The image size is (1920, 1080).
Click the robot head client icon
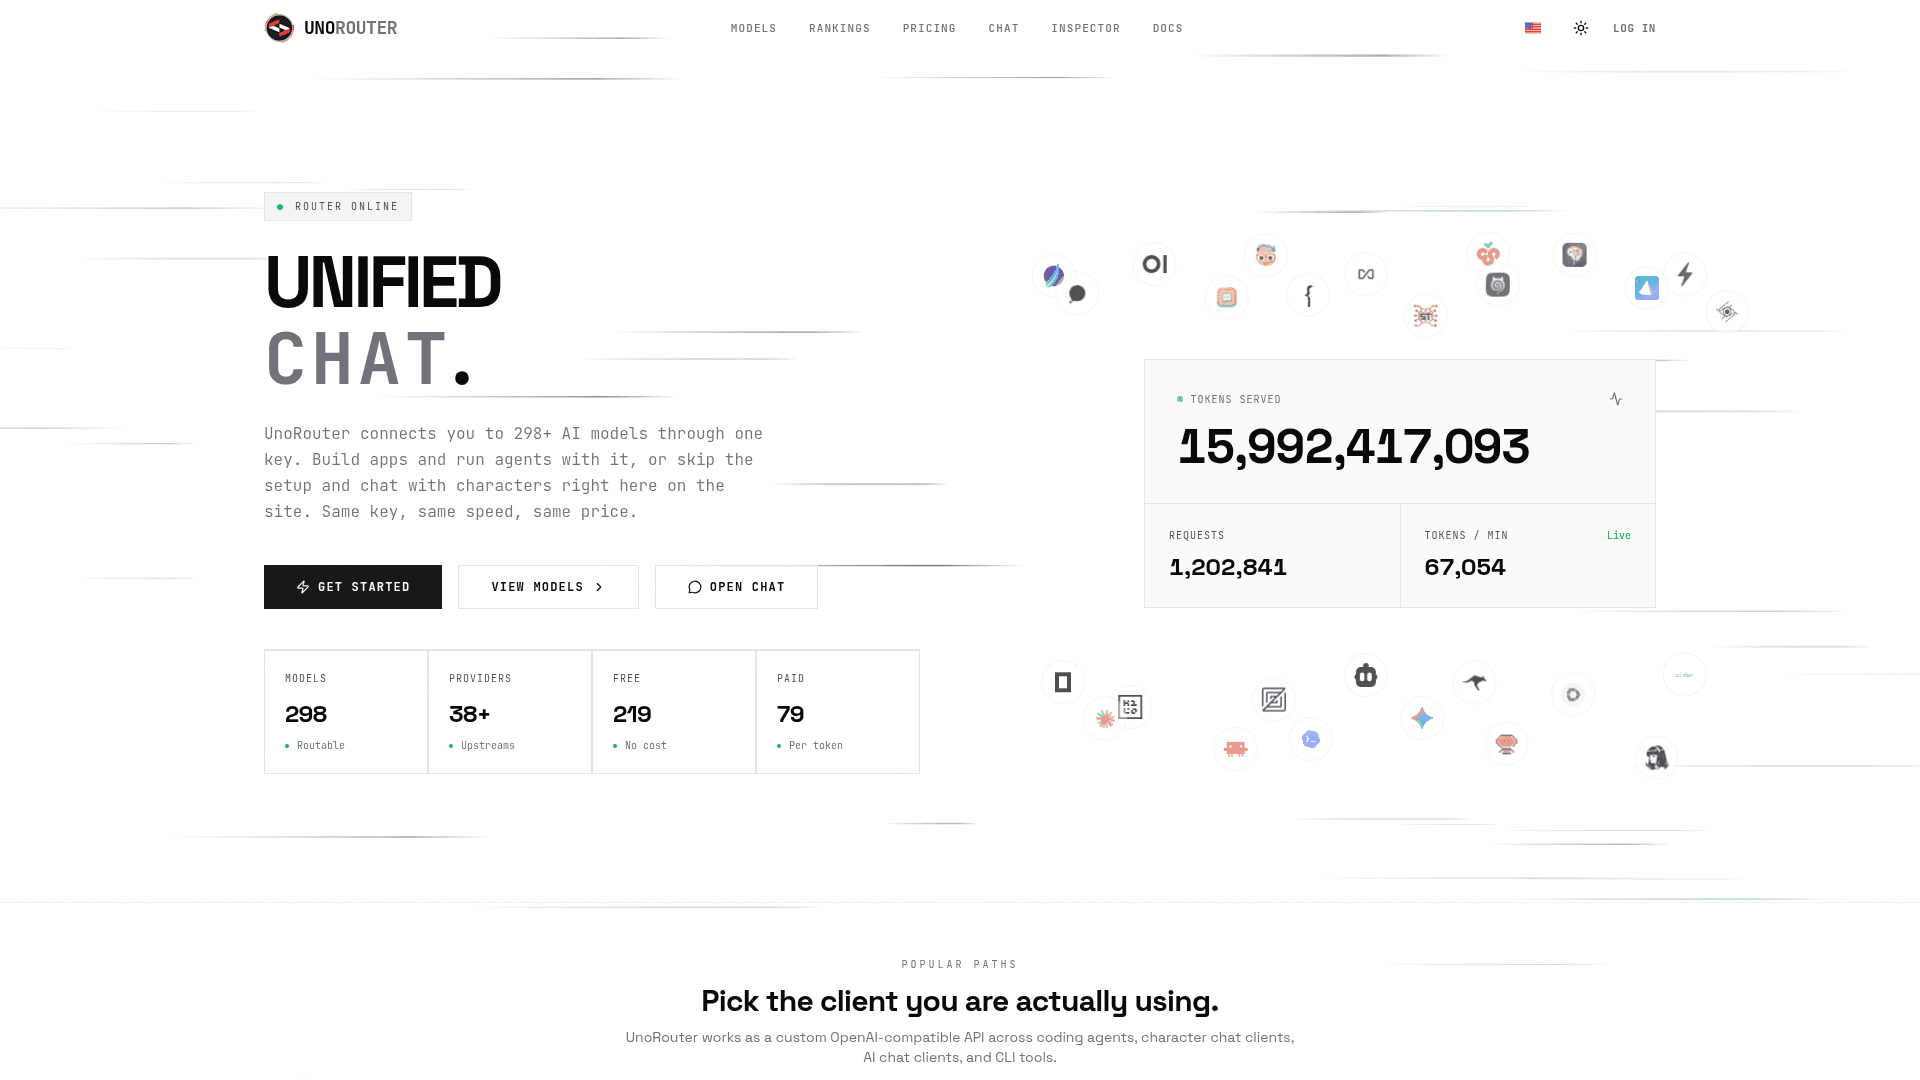(1366, 676)
